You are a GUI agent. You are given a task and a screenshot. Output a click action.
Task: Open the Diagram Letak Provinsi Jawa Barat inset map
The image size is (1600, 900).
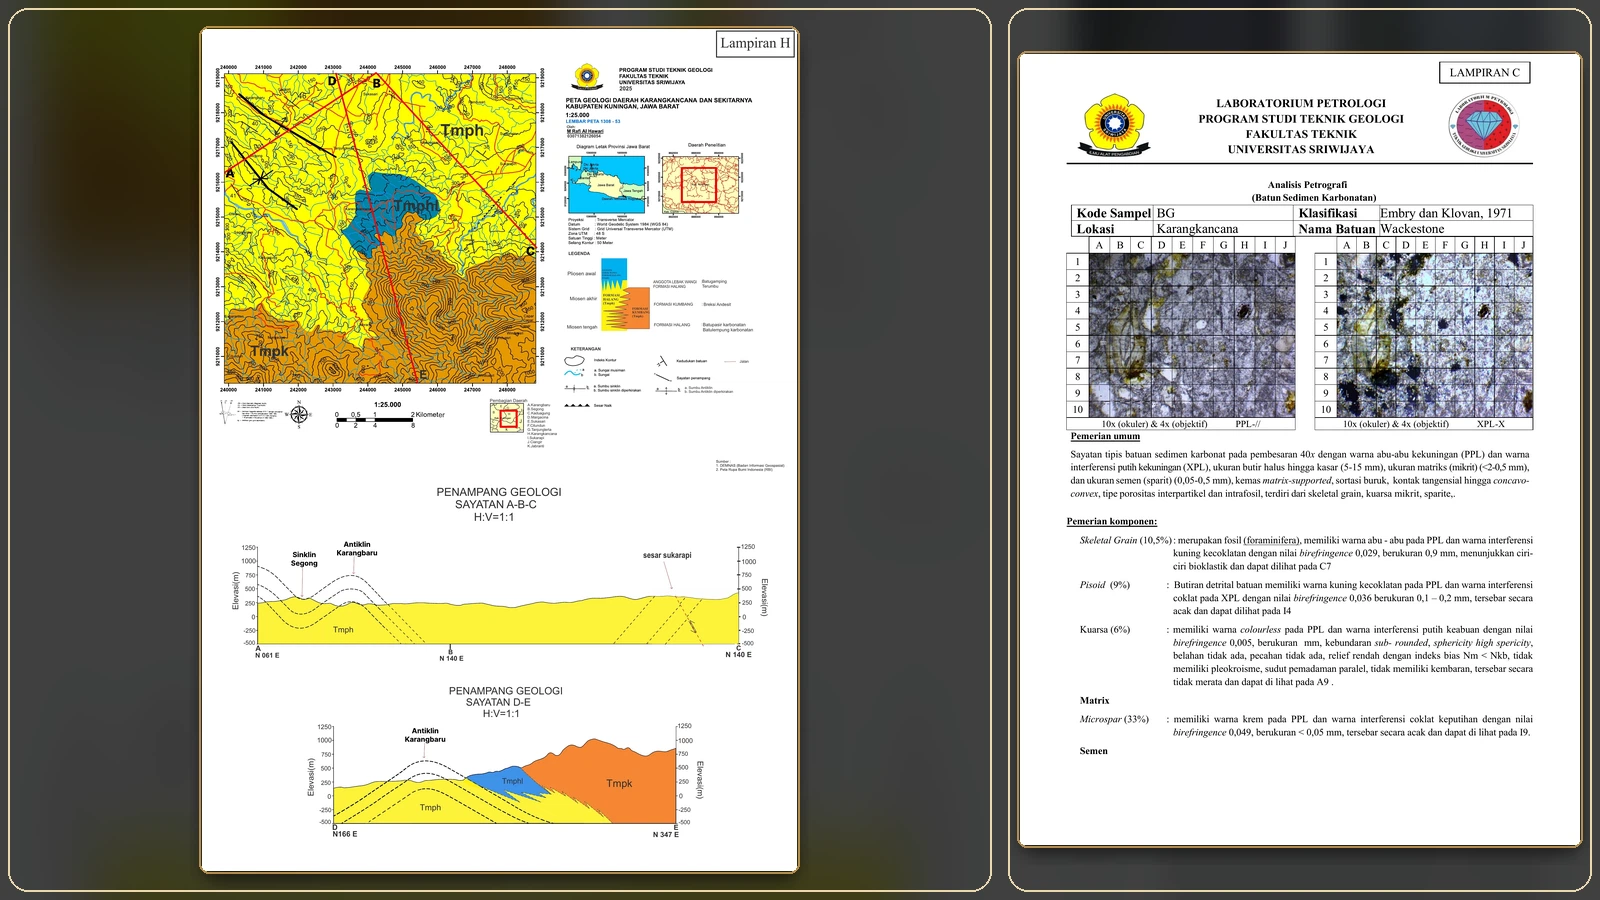pos(607,184)
